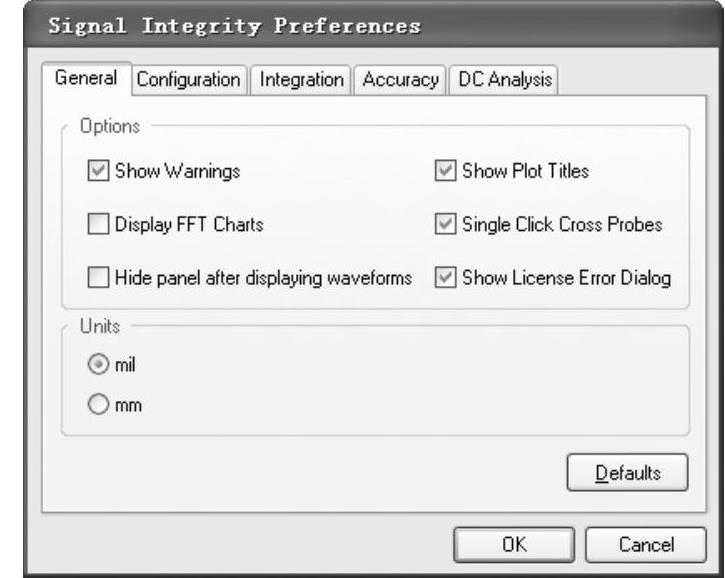Choose mm as the unit
The image size is (725, 578).
click(97, 407)
